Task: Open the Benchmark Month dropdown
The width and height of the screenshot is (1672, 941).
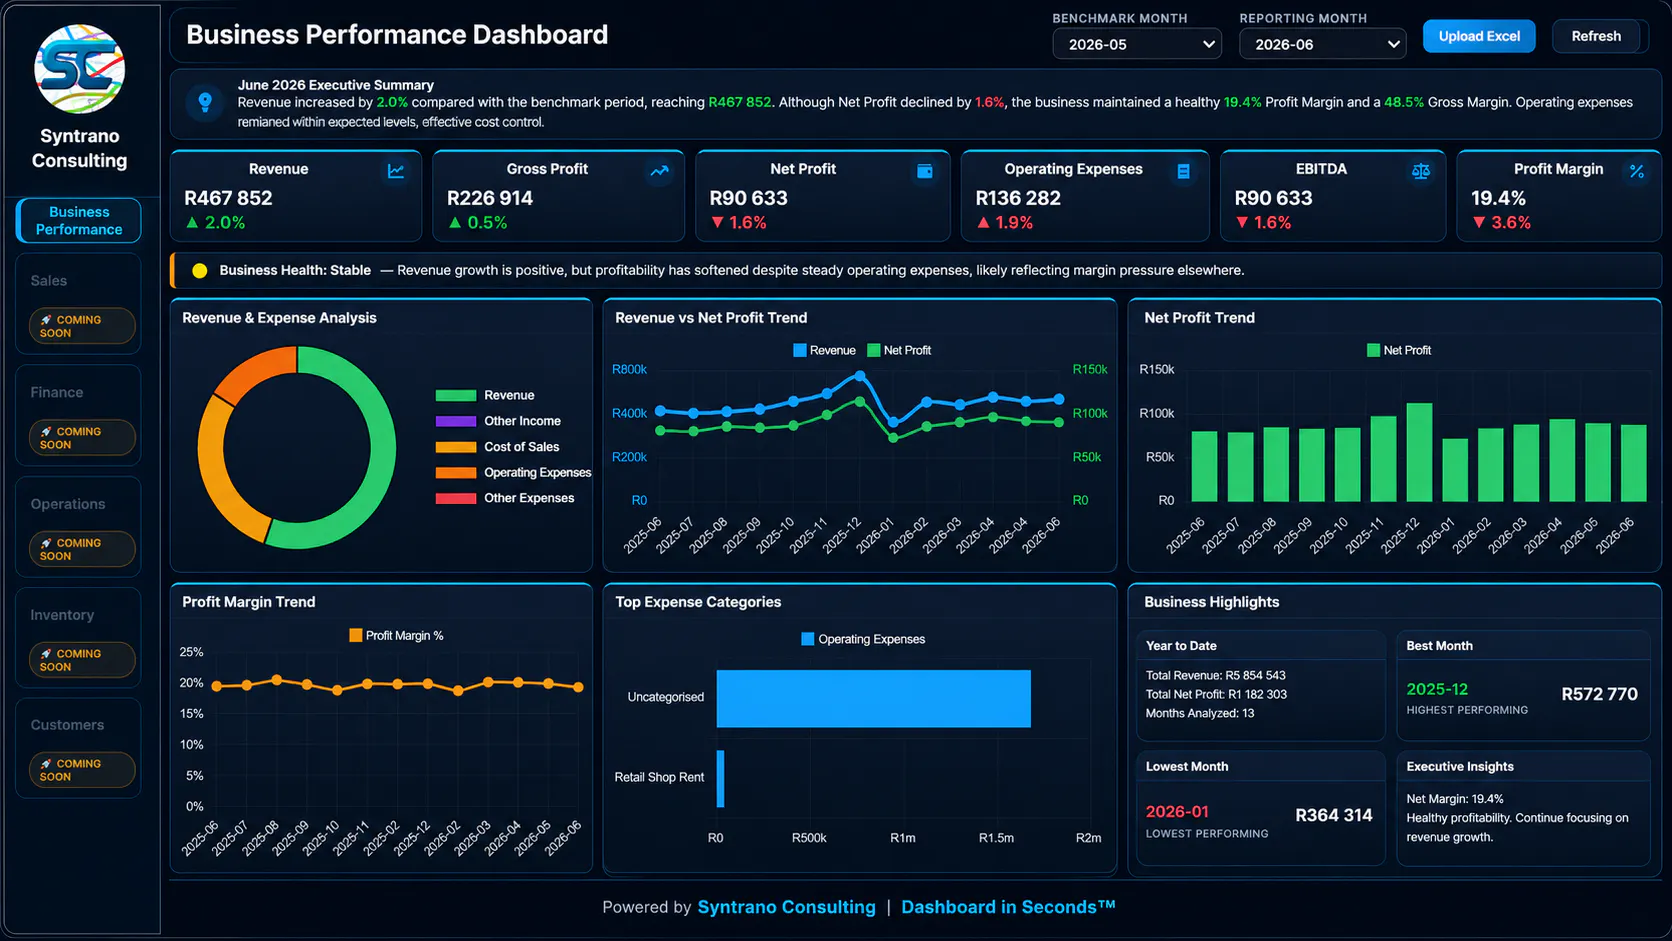Action: point(1137,44)
